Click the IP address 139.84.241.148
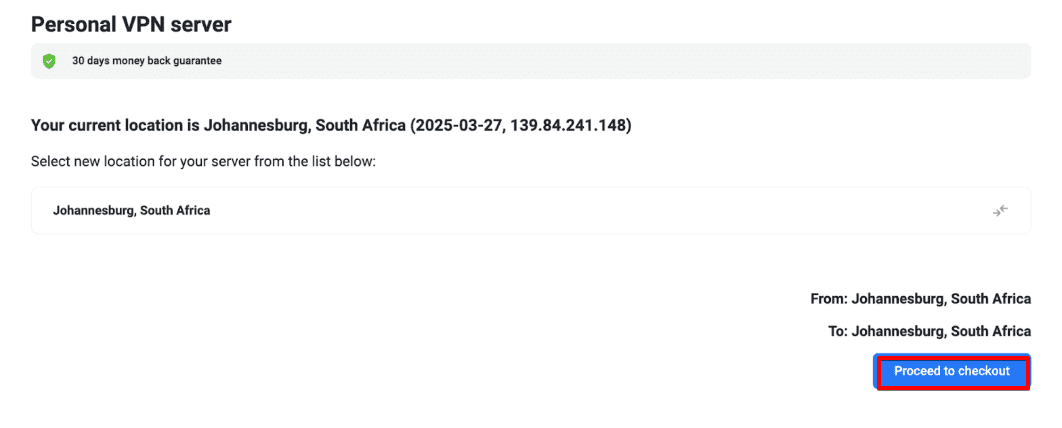This screenshot has height=428, width=1062. 569,126
